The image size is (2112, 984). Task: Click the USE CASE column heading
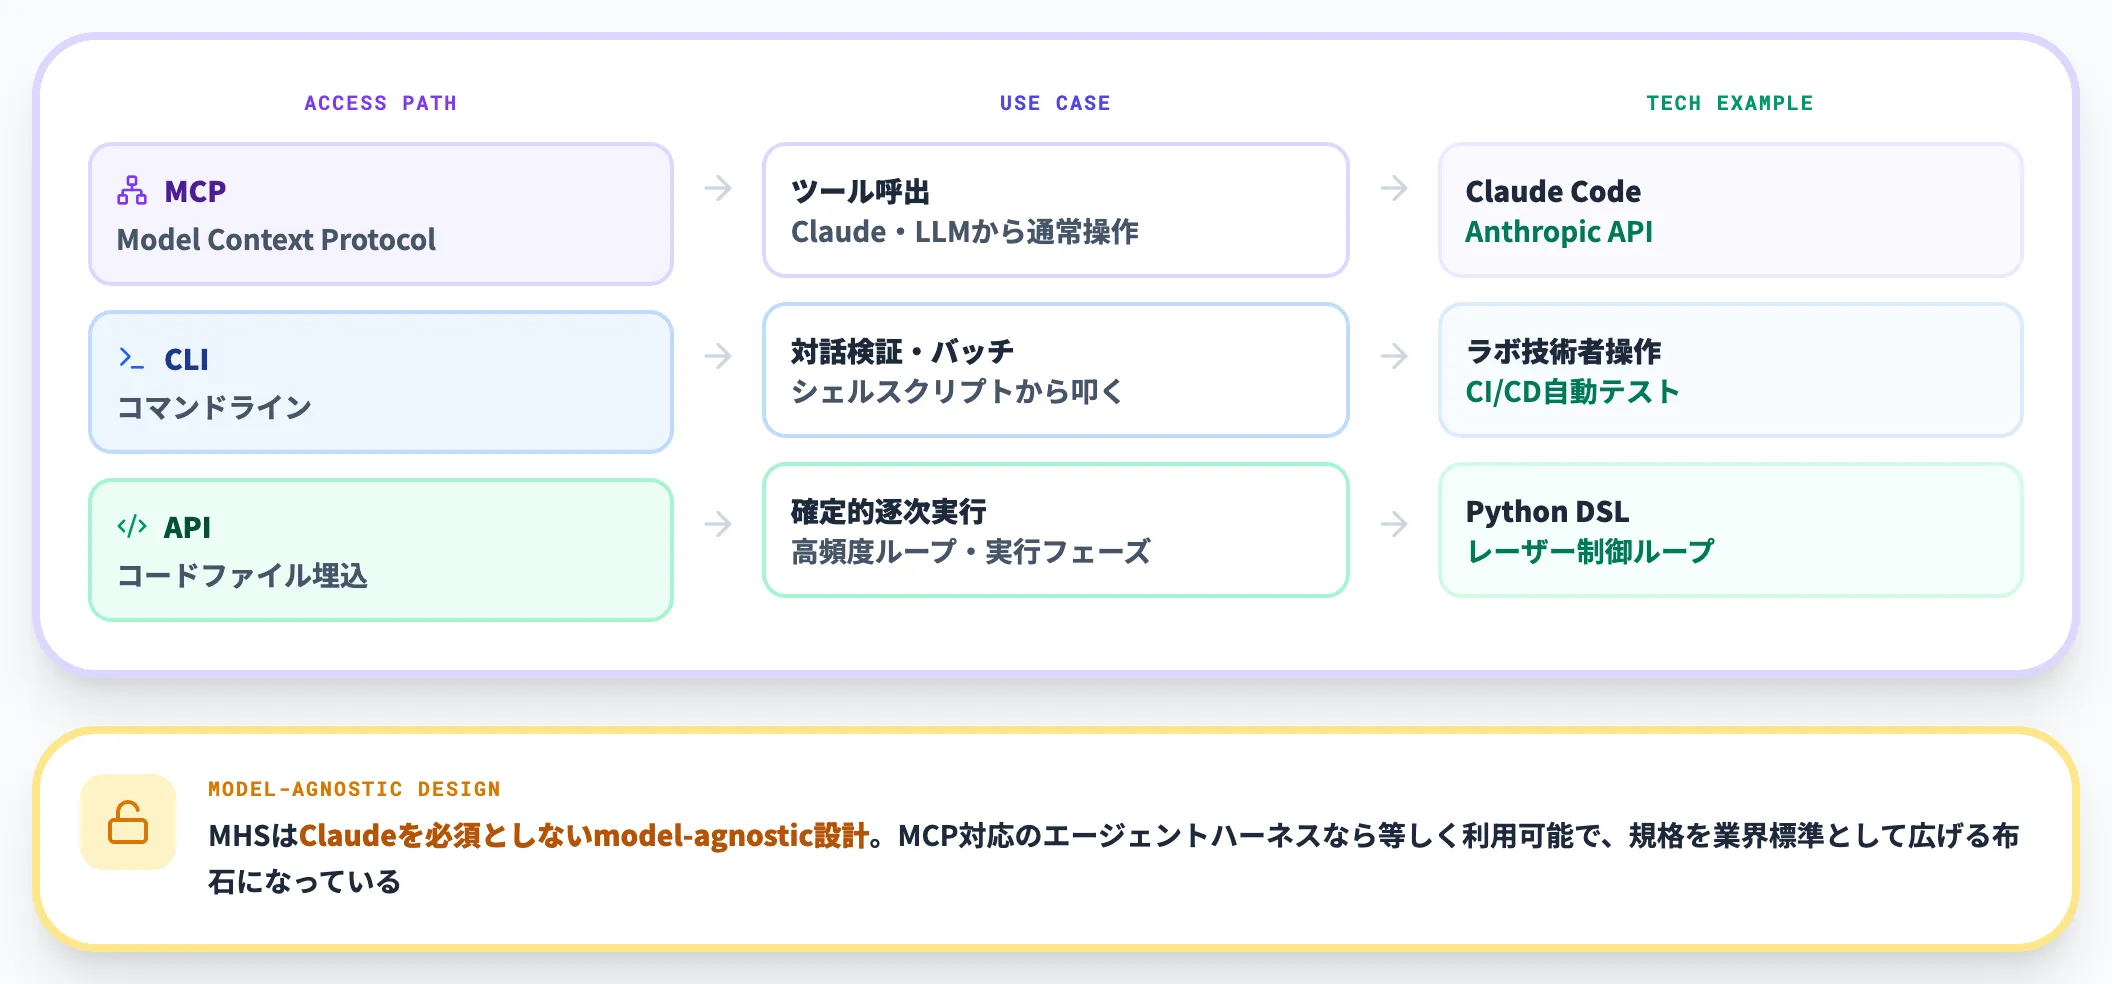(1055, 103)
